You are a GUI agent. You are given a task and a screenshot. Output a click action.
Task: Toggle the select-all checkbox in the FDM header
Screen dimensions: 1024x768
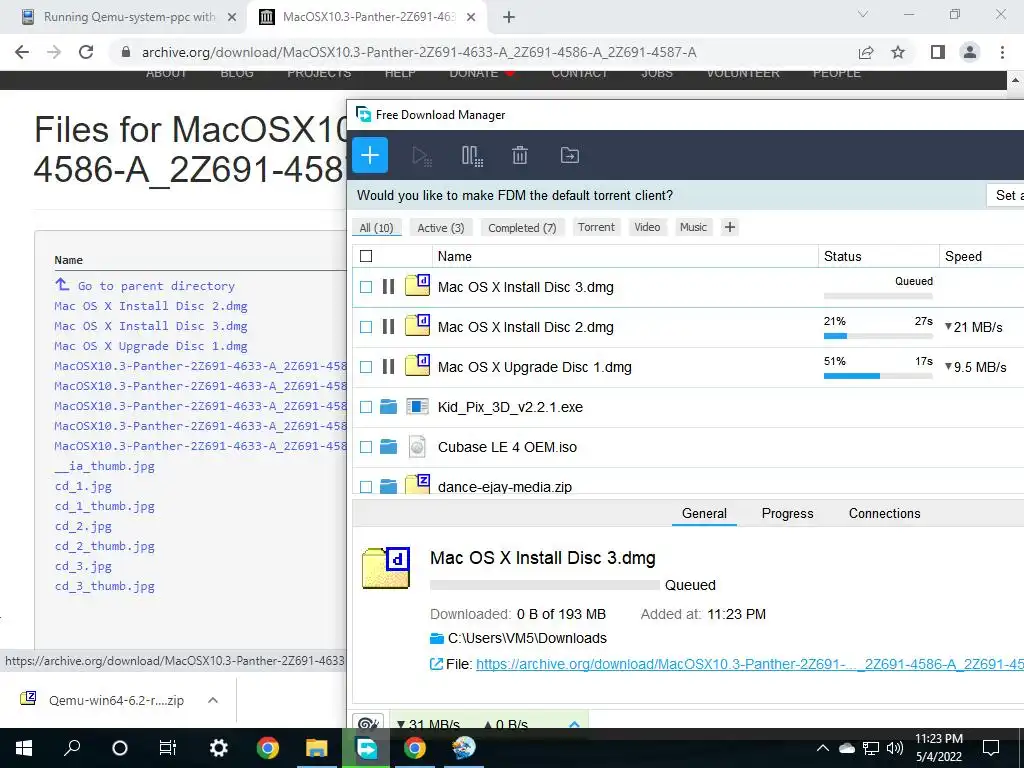coord(366,256)
